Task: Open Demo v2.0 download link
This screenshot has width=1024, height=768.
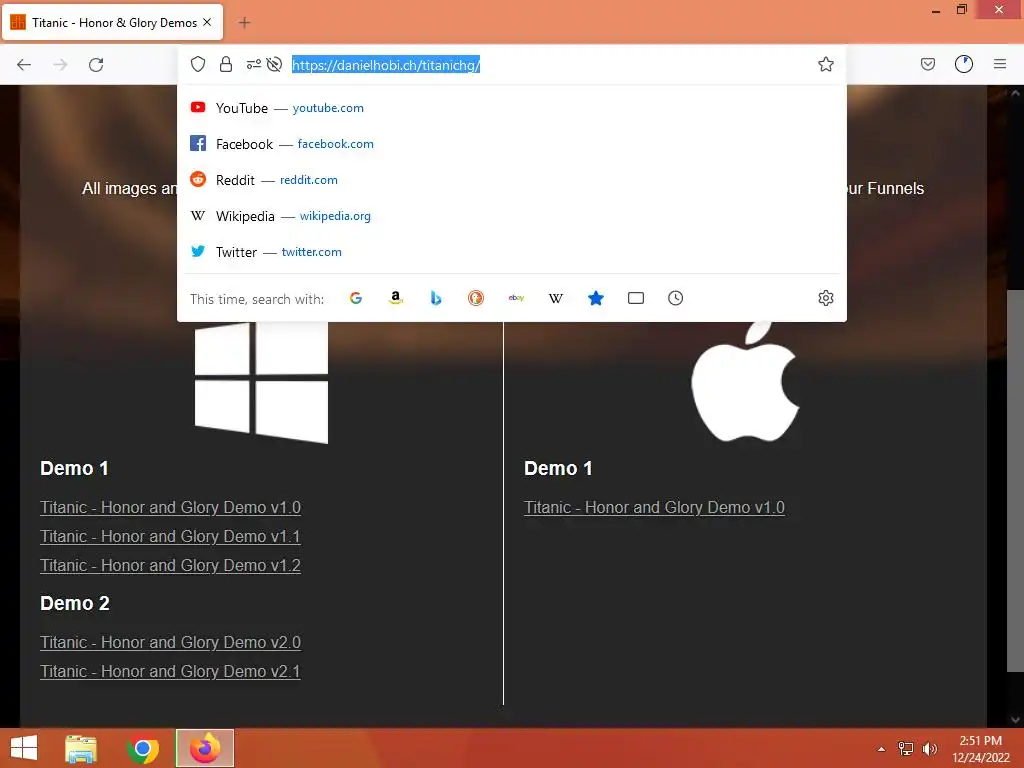Action: (x=170, y=643)
